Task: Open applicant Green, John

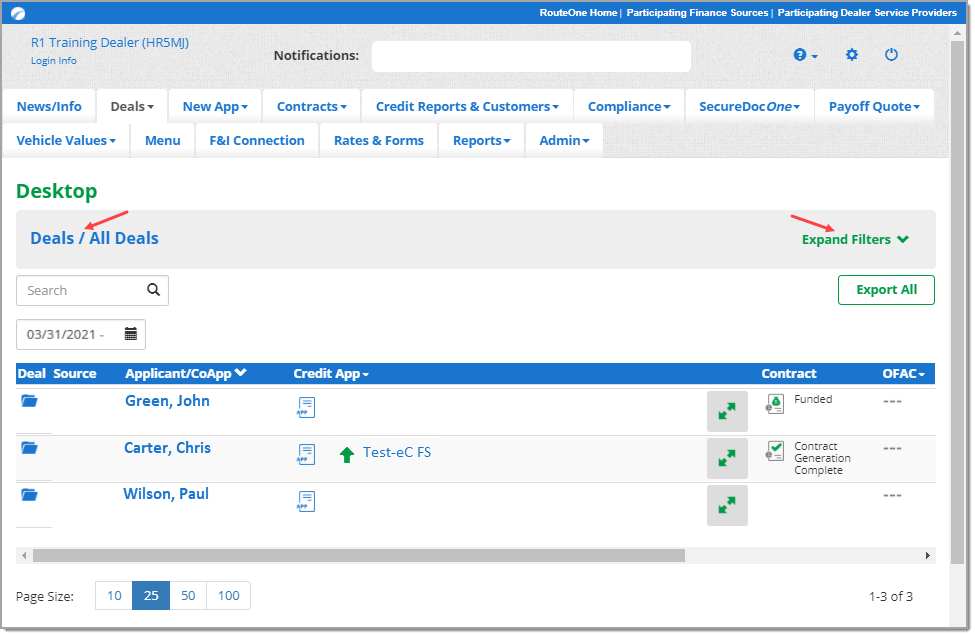Action: [167, 401]
